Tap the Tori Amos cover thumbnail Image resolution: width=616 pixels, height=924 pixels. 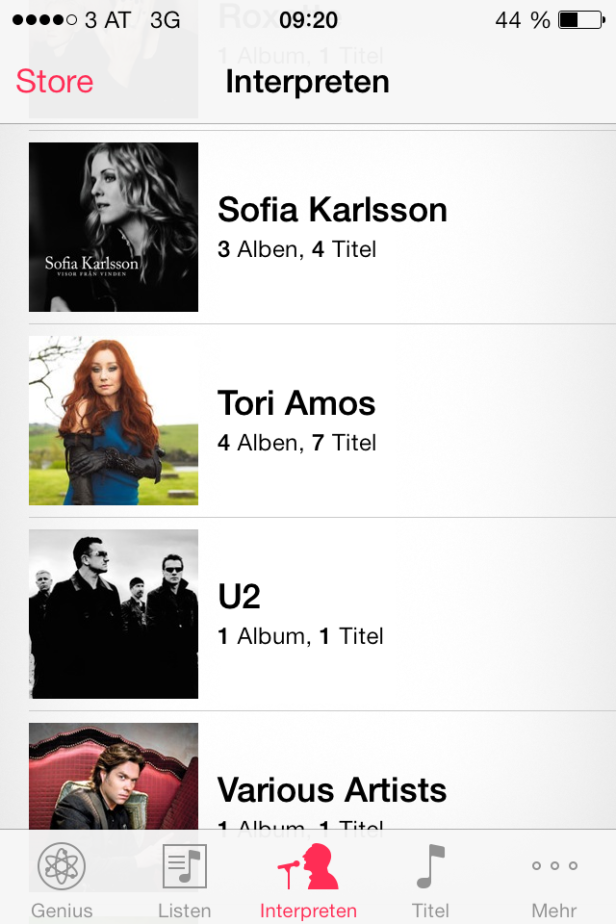(113, 421)
